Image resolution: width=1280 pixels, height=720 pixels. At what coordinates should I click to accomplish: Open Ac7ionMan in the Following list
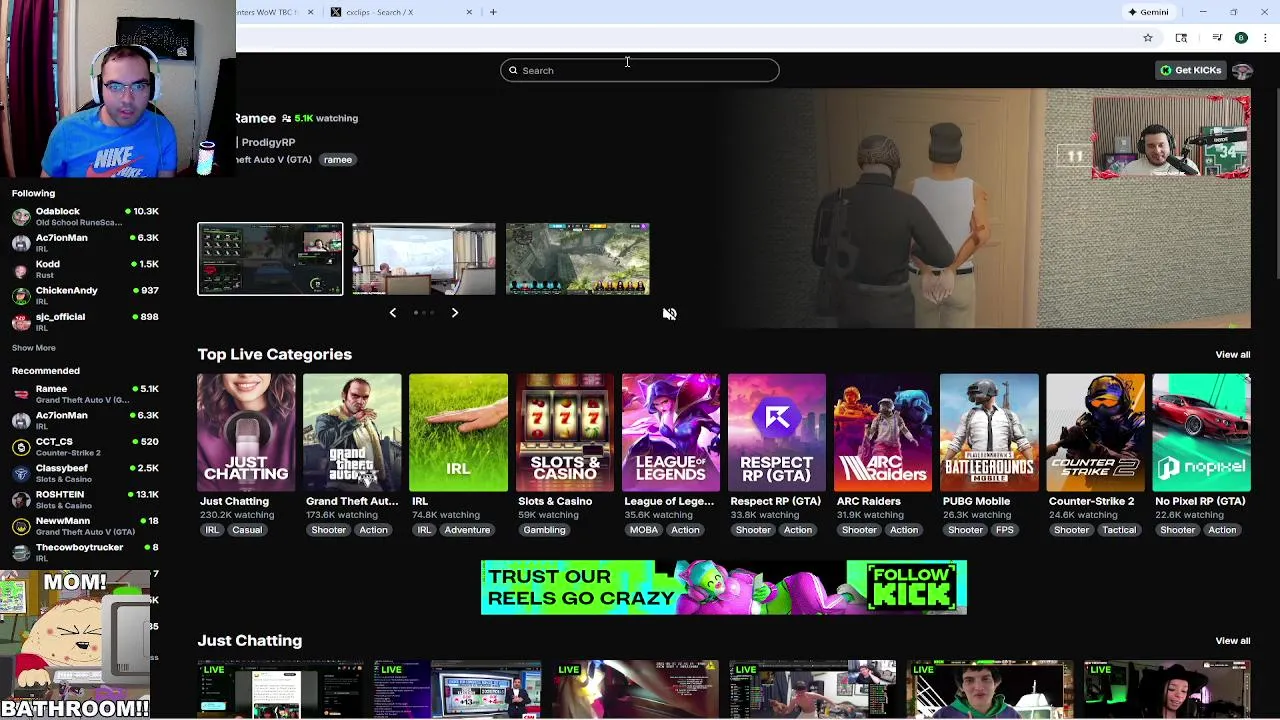85,243
